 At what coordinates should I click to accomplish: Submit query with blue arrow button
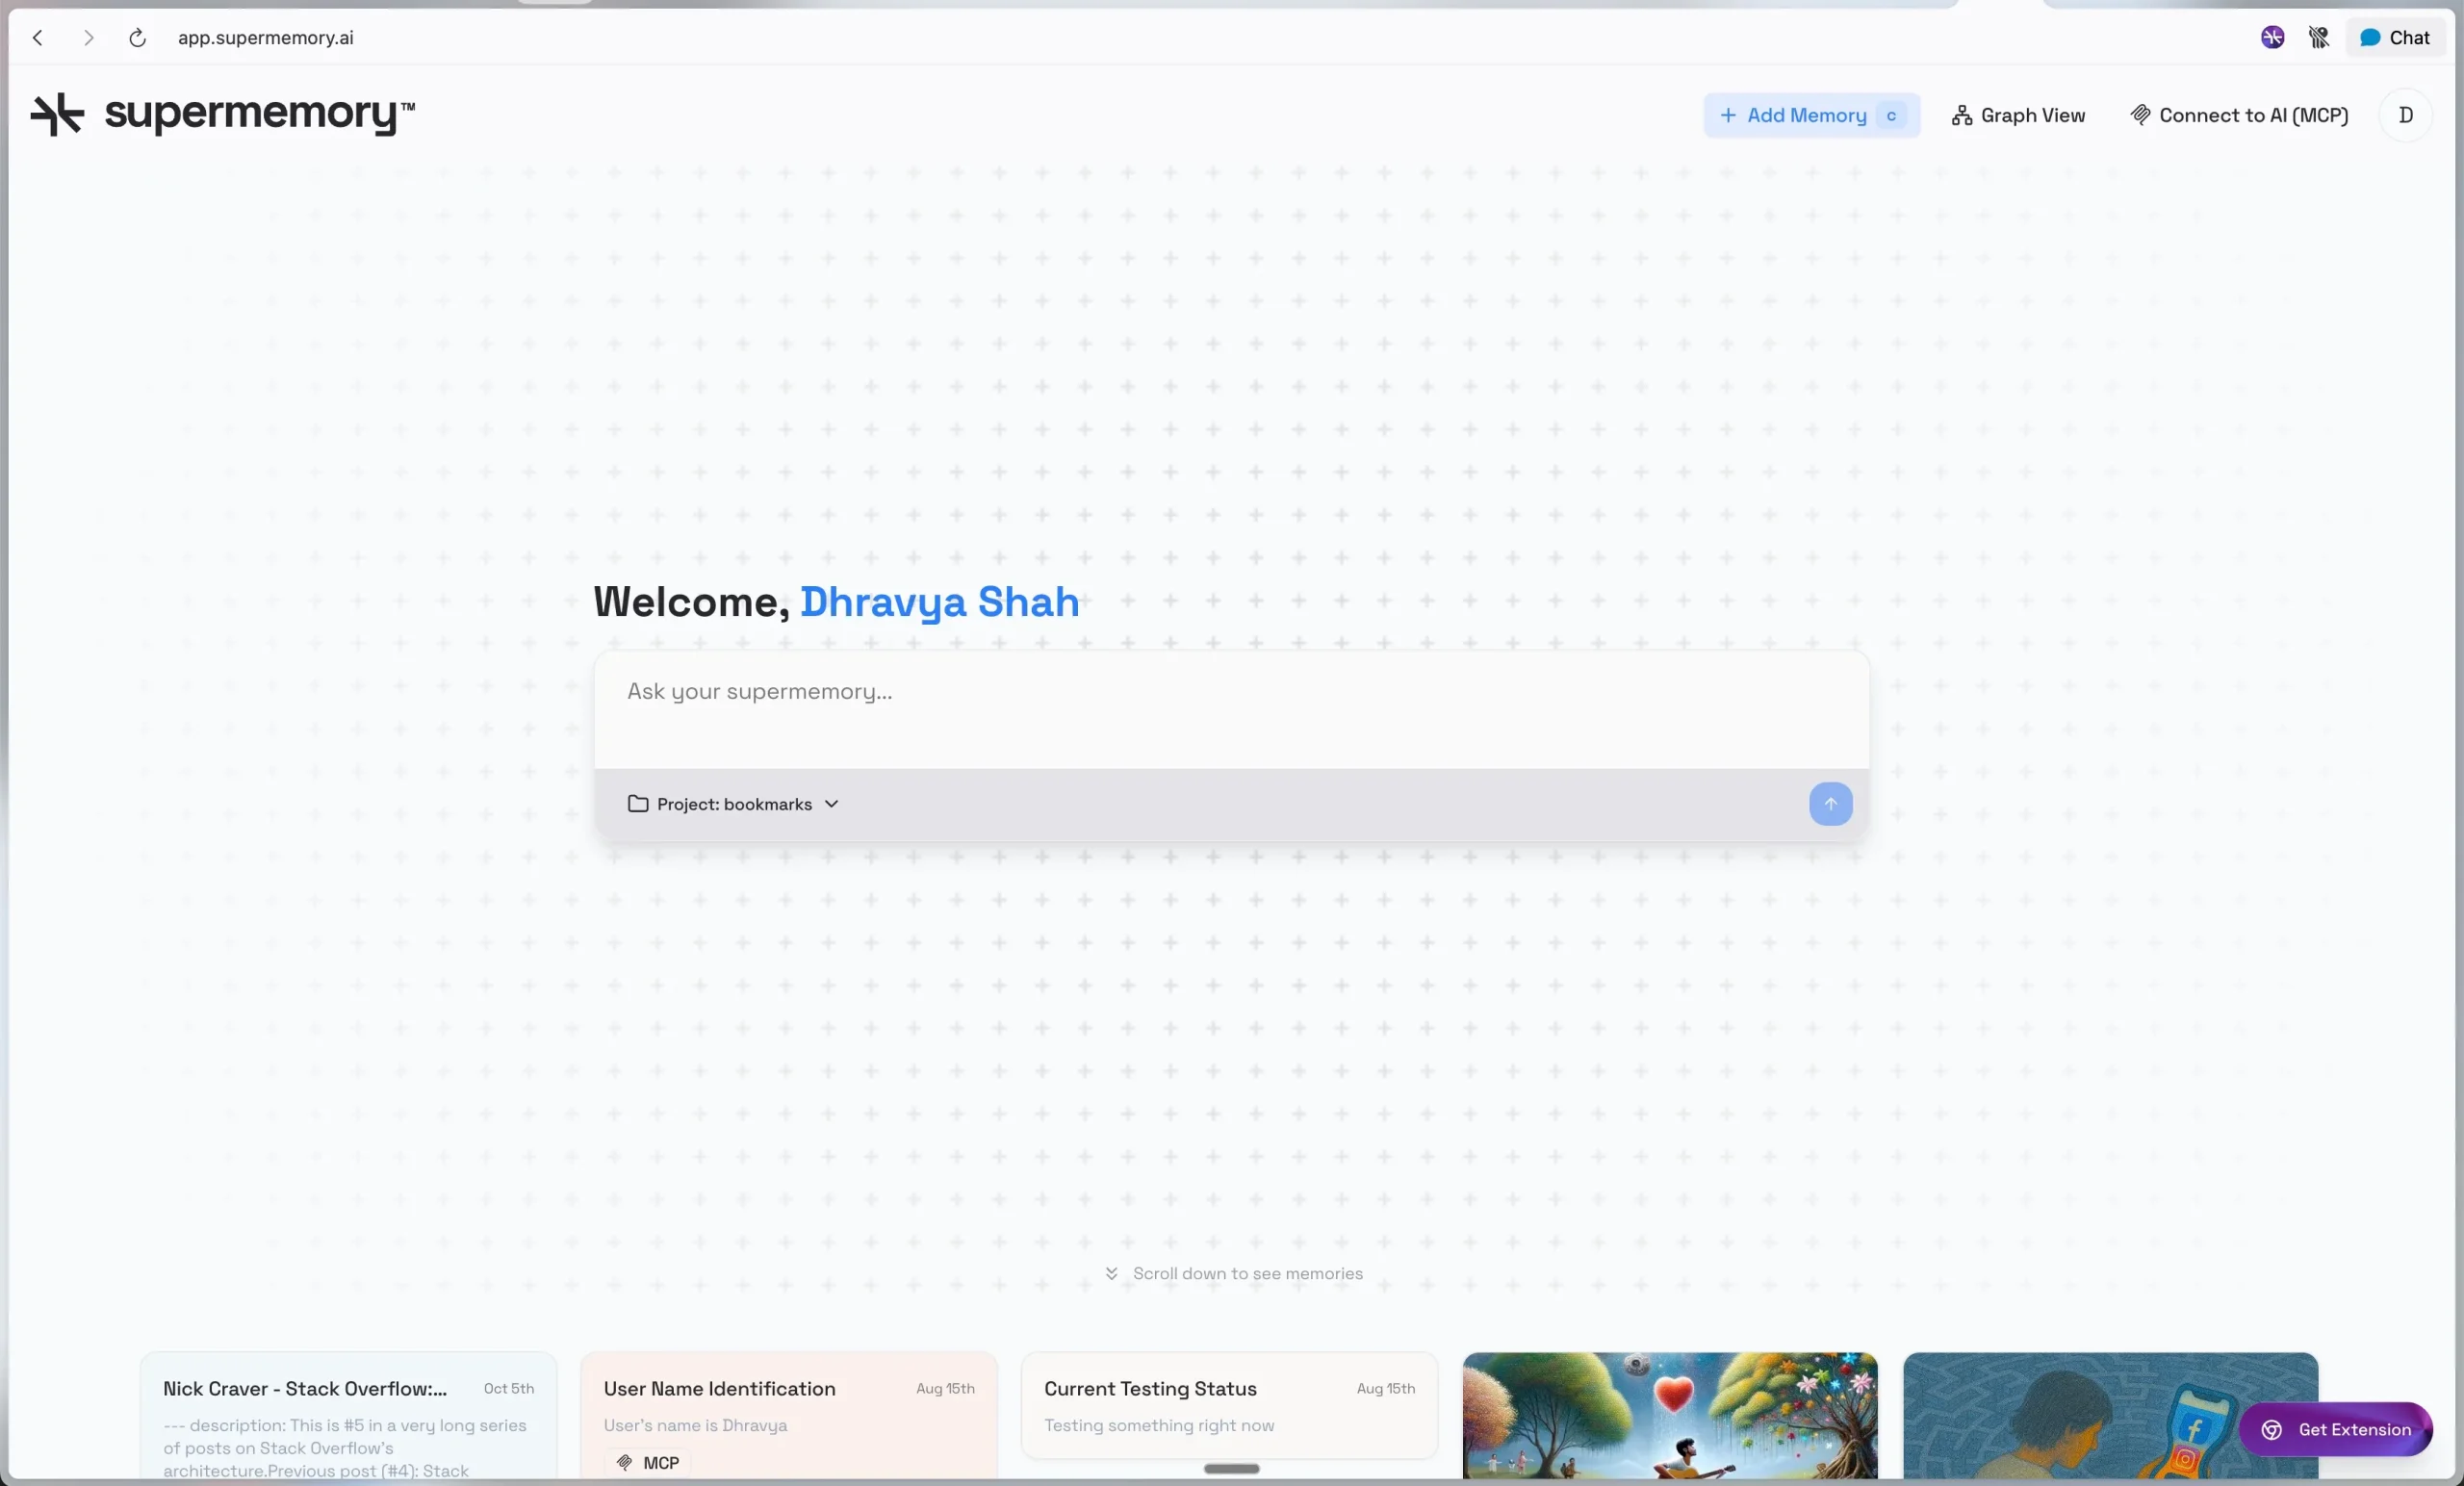point(1829,803)
